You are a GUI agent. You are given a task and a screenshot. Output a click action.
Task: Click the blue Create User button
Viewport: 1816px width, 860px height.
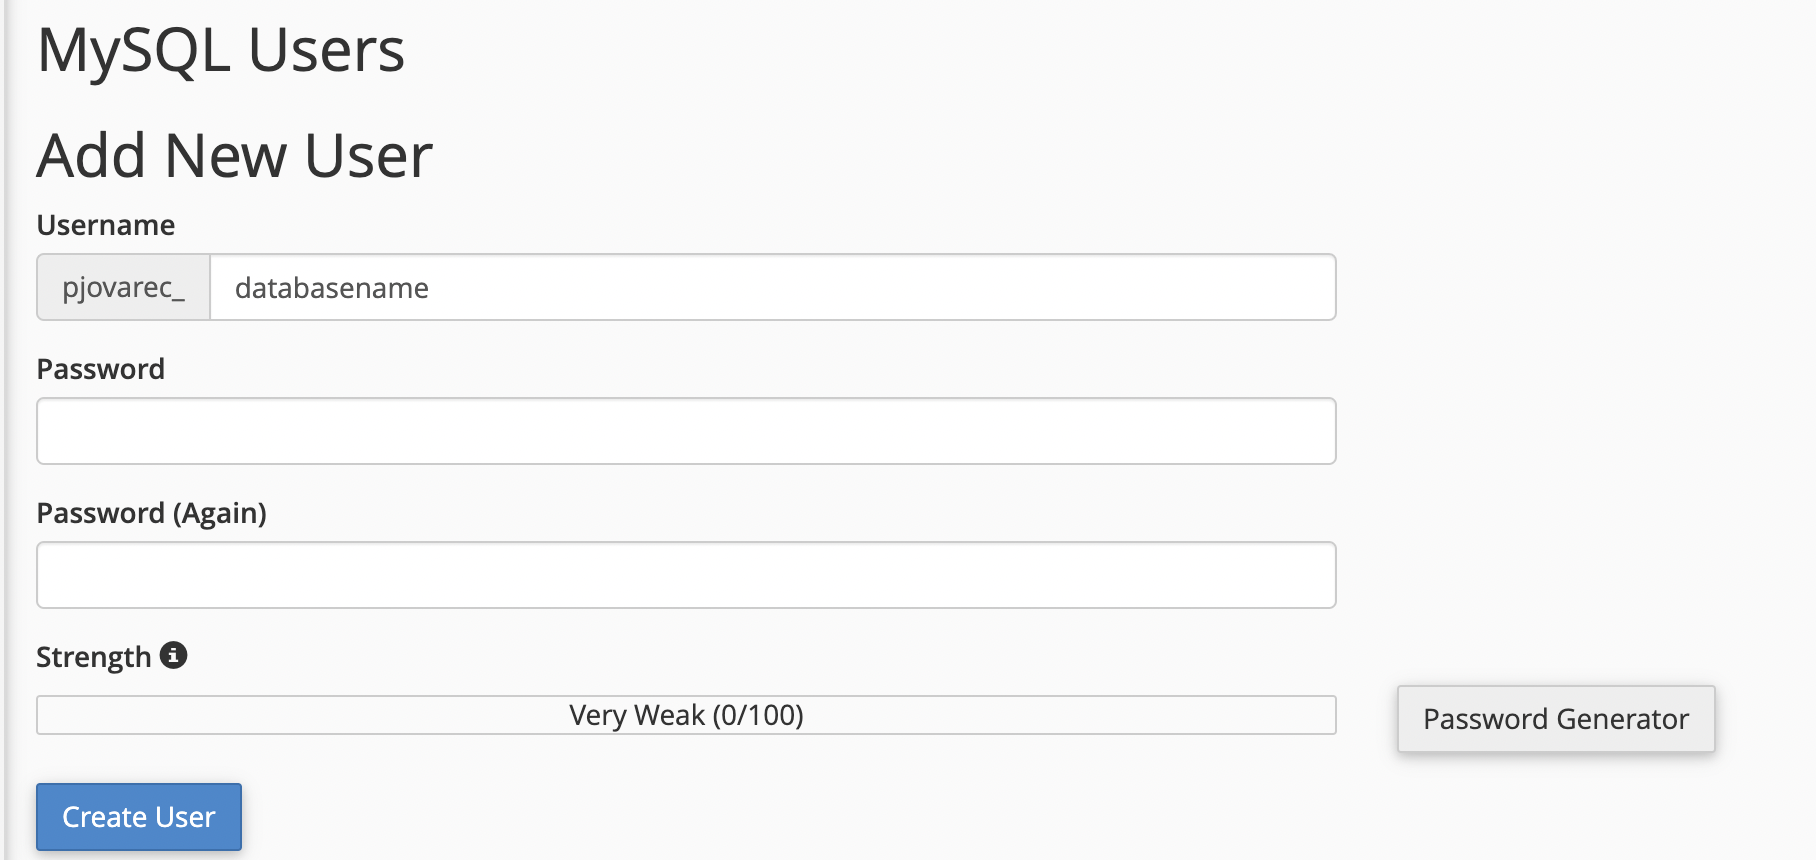tap(139, 817)
